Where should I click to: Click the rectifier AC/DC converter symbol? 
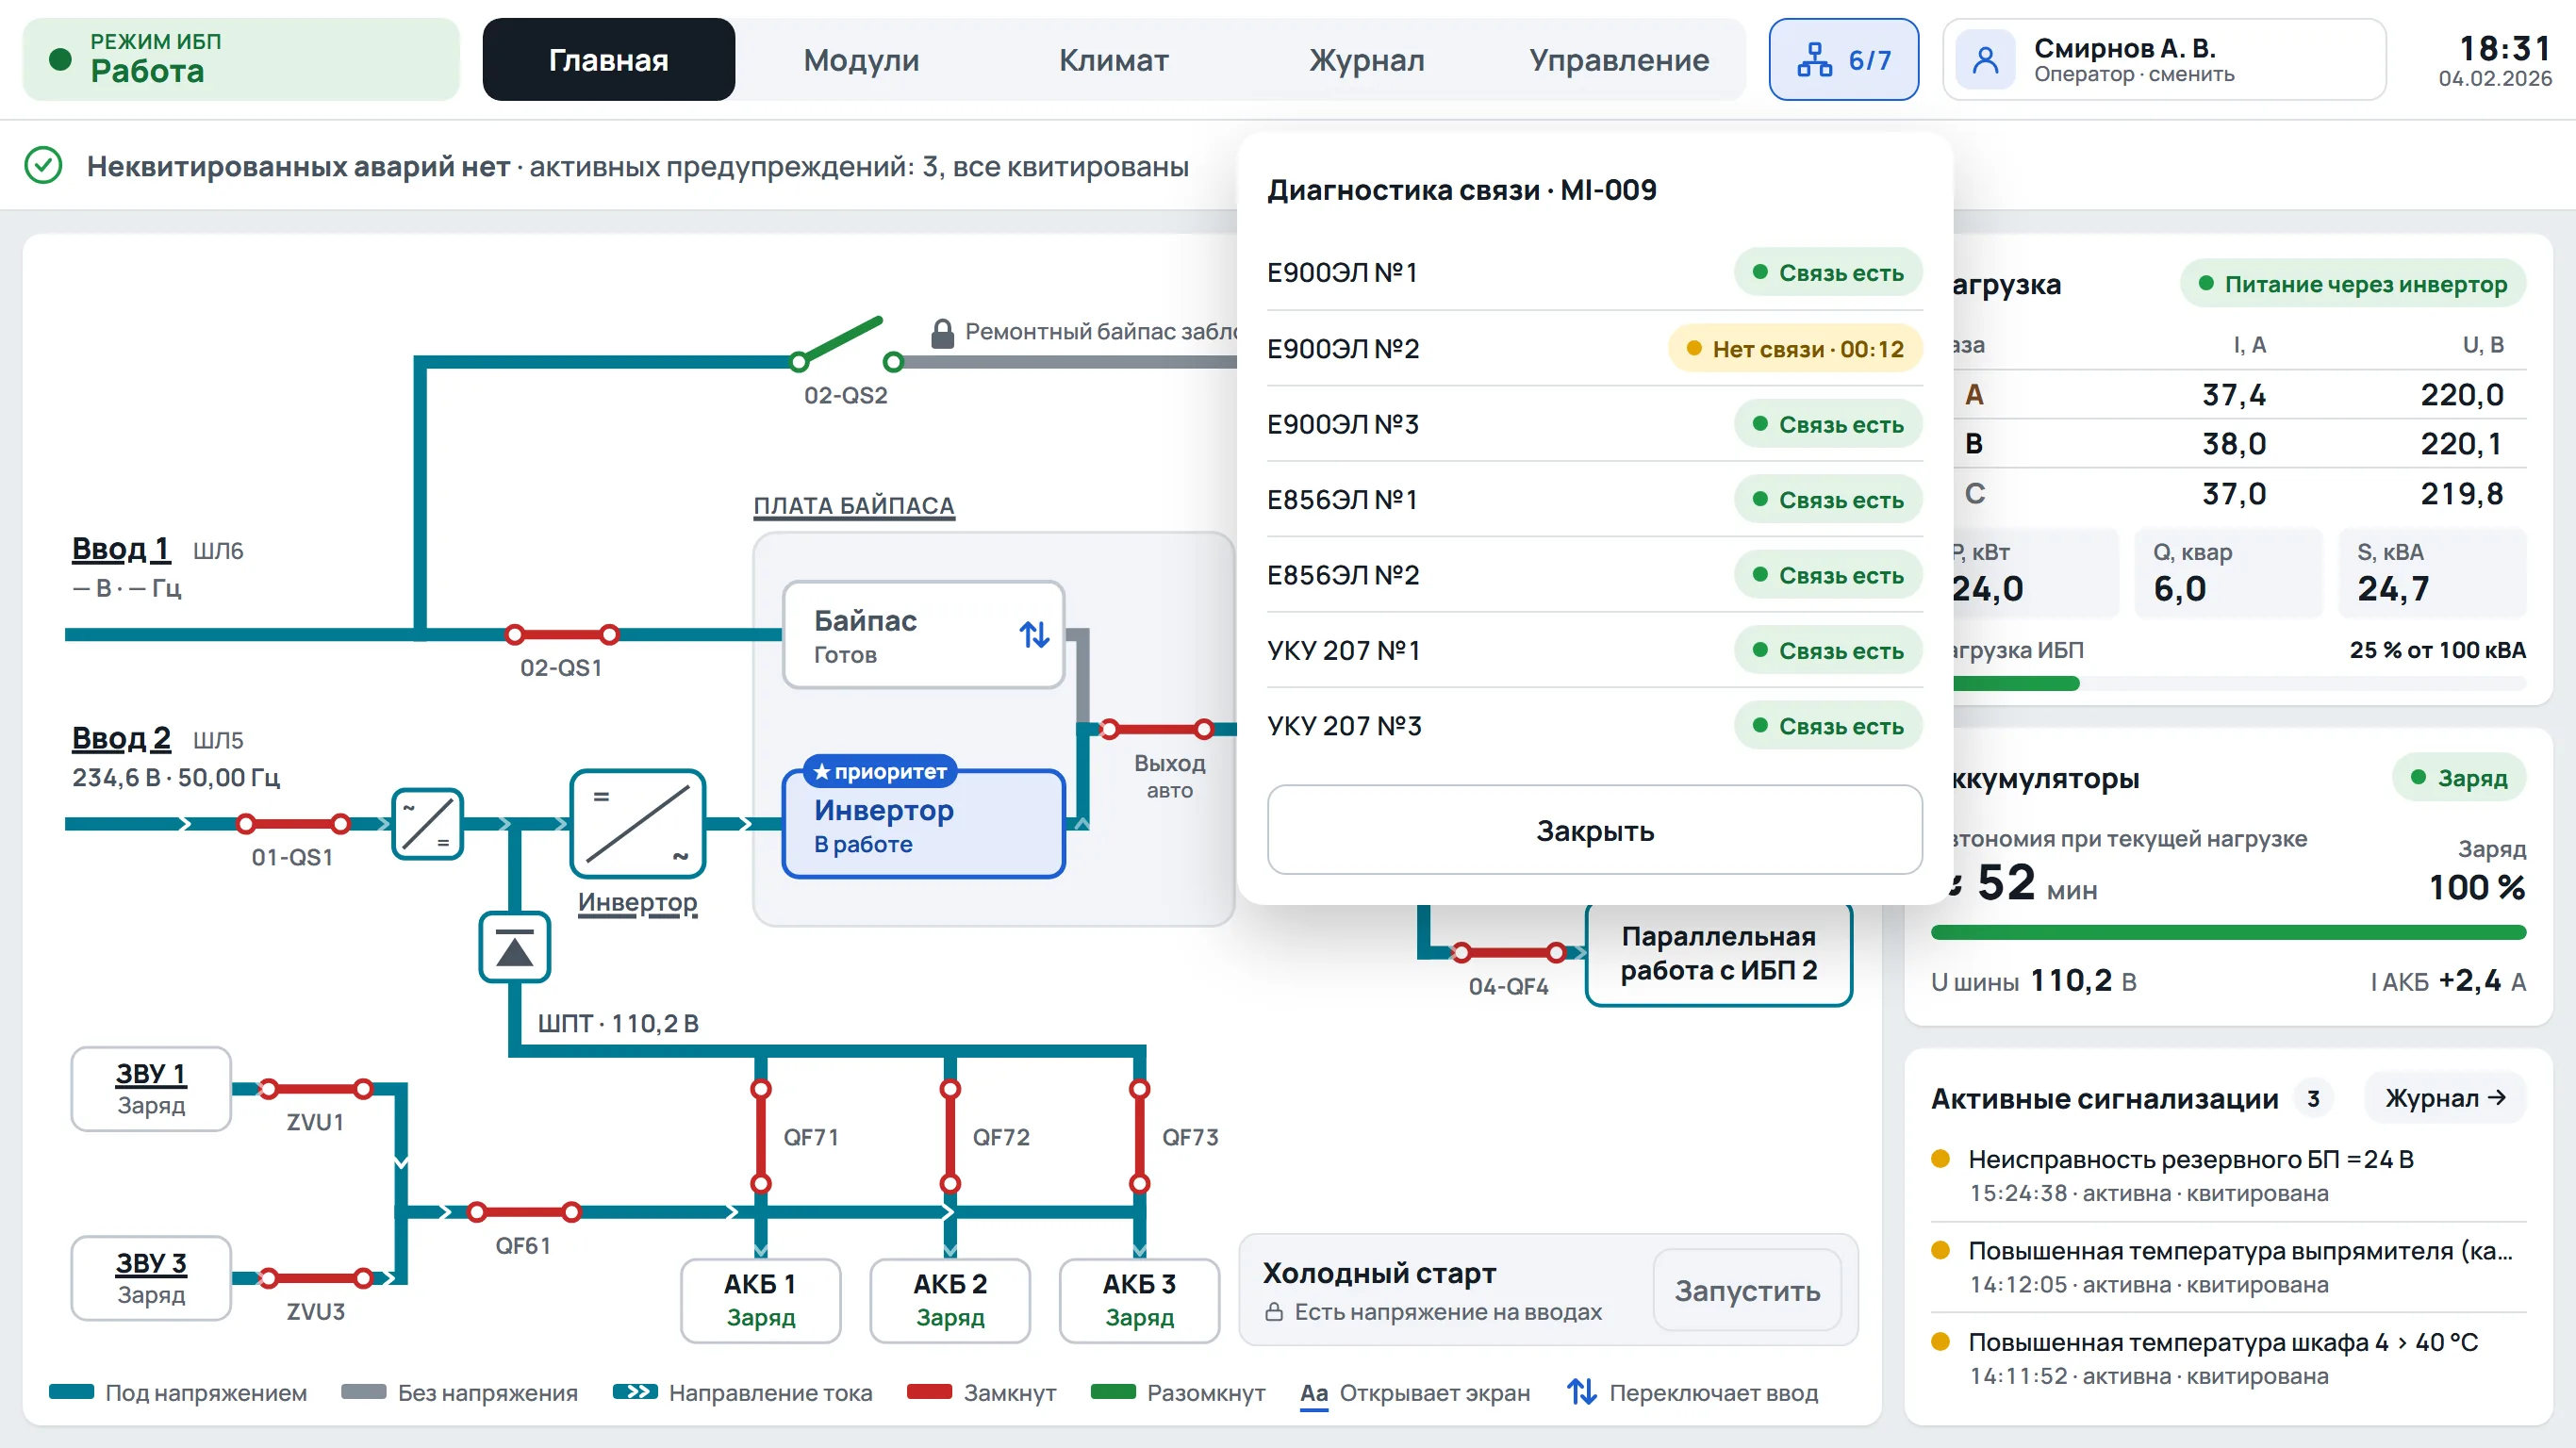tap(427, 824)
